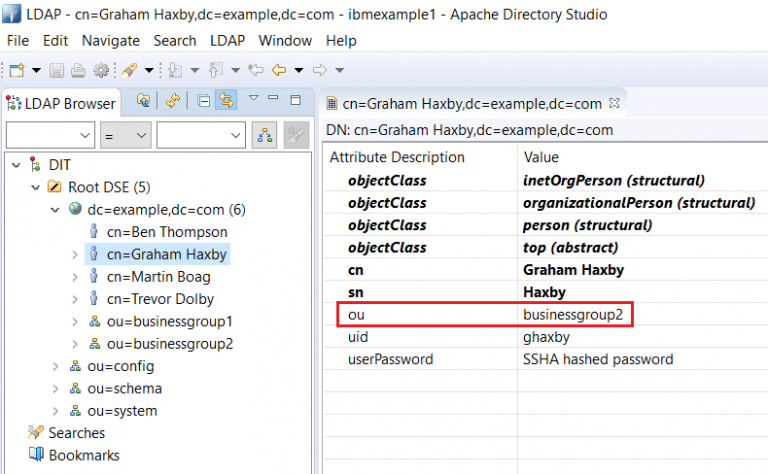
Task: Open the Window menu
Action: tap(286, 41)
